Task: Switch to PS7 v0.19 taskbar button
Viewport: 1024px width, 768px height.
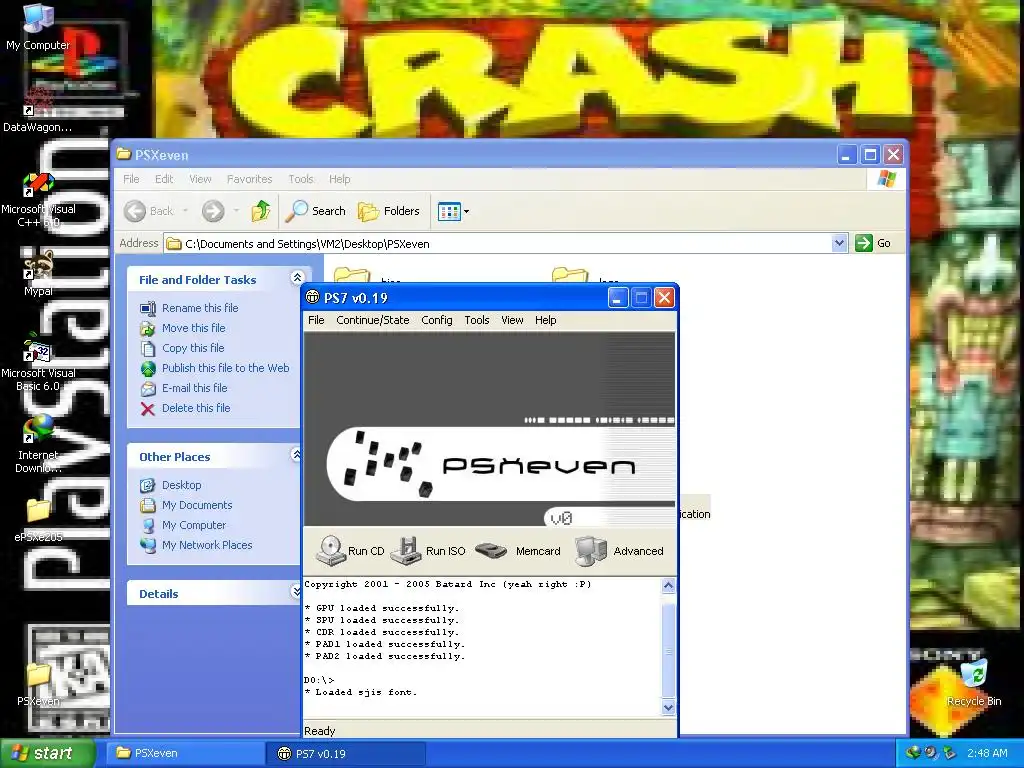Action: pos(346,753)
